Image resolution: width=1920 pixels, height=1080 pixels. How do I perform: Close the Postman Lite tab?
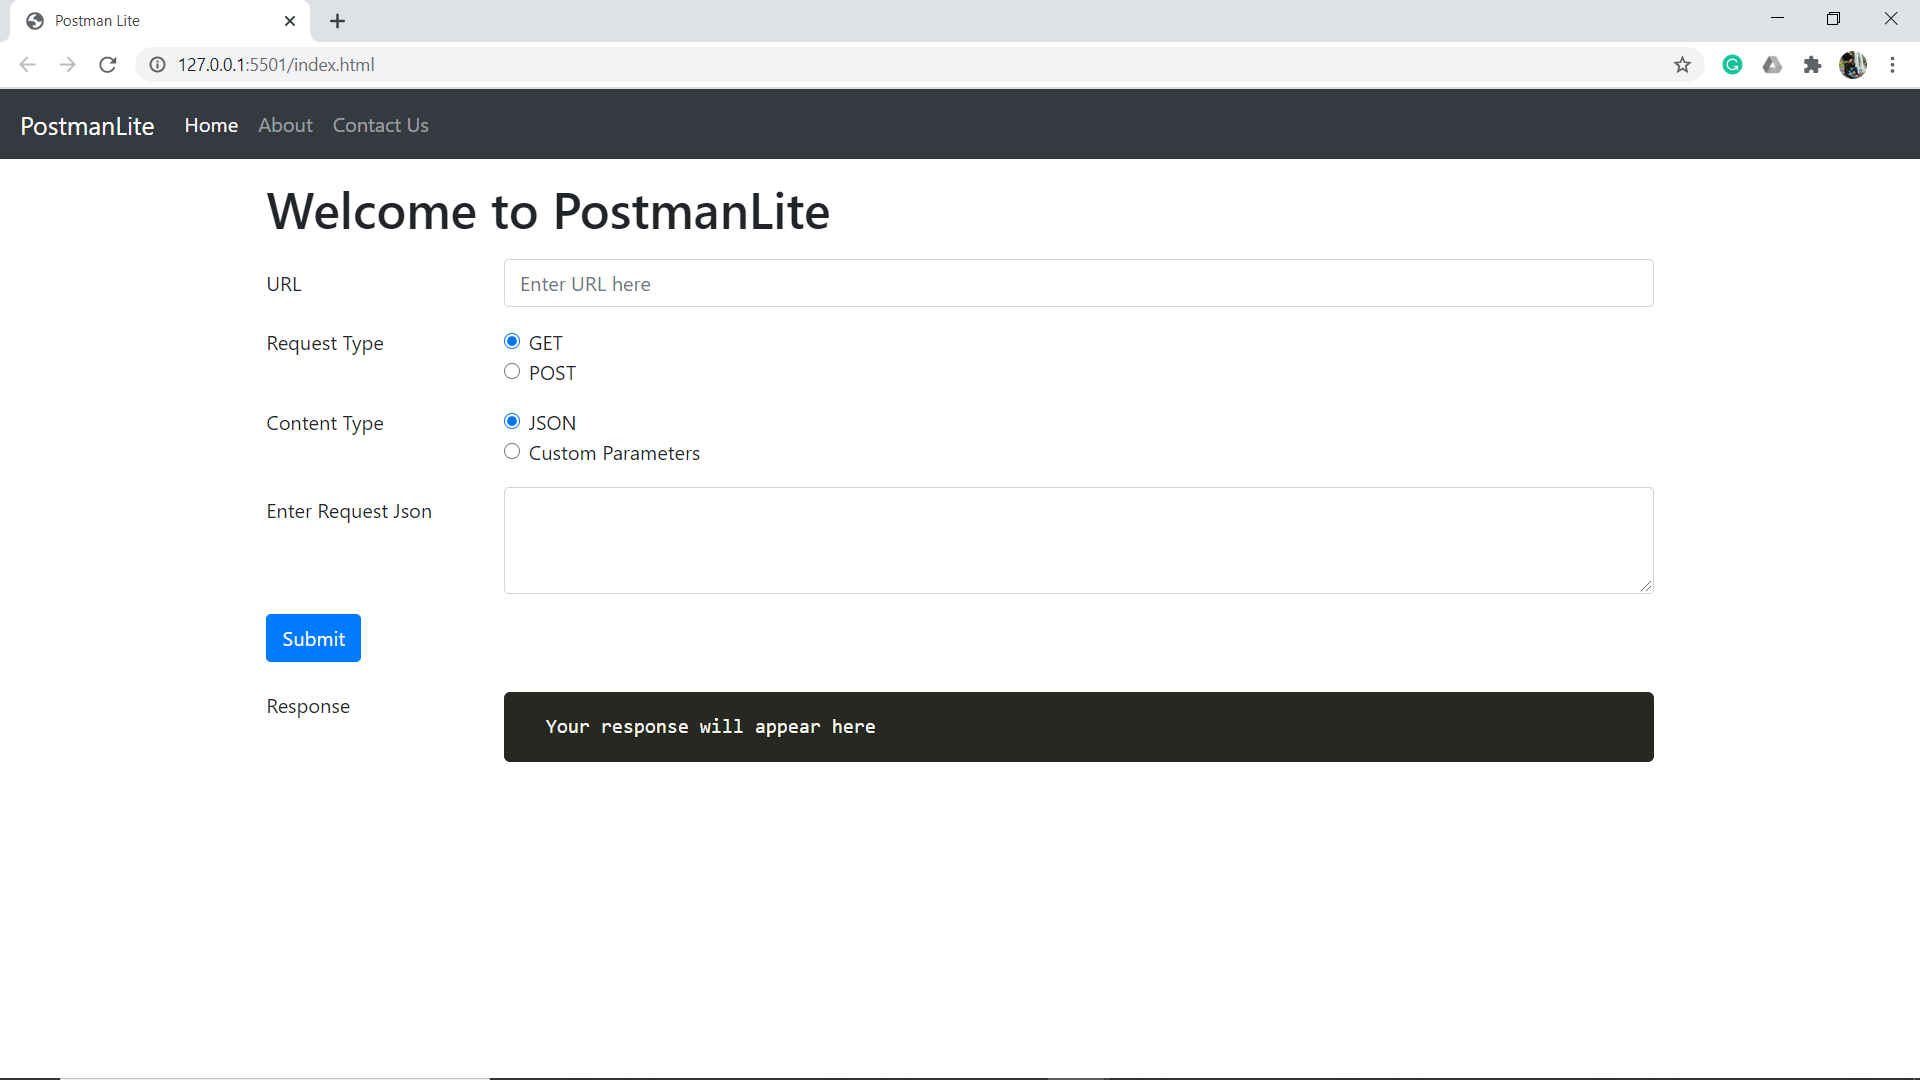tap(290, 21)
